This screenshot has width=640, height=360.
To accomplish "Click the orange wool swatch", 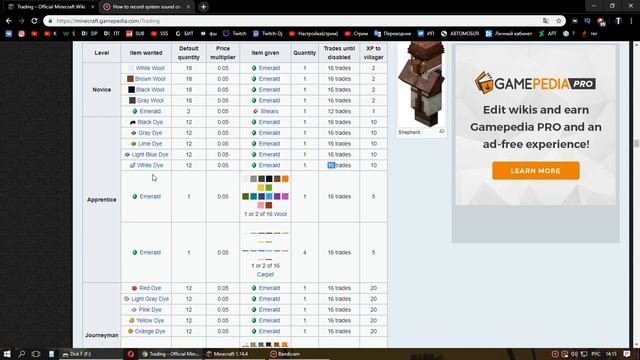I will (285, 179).
